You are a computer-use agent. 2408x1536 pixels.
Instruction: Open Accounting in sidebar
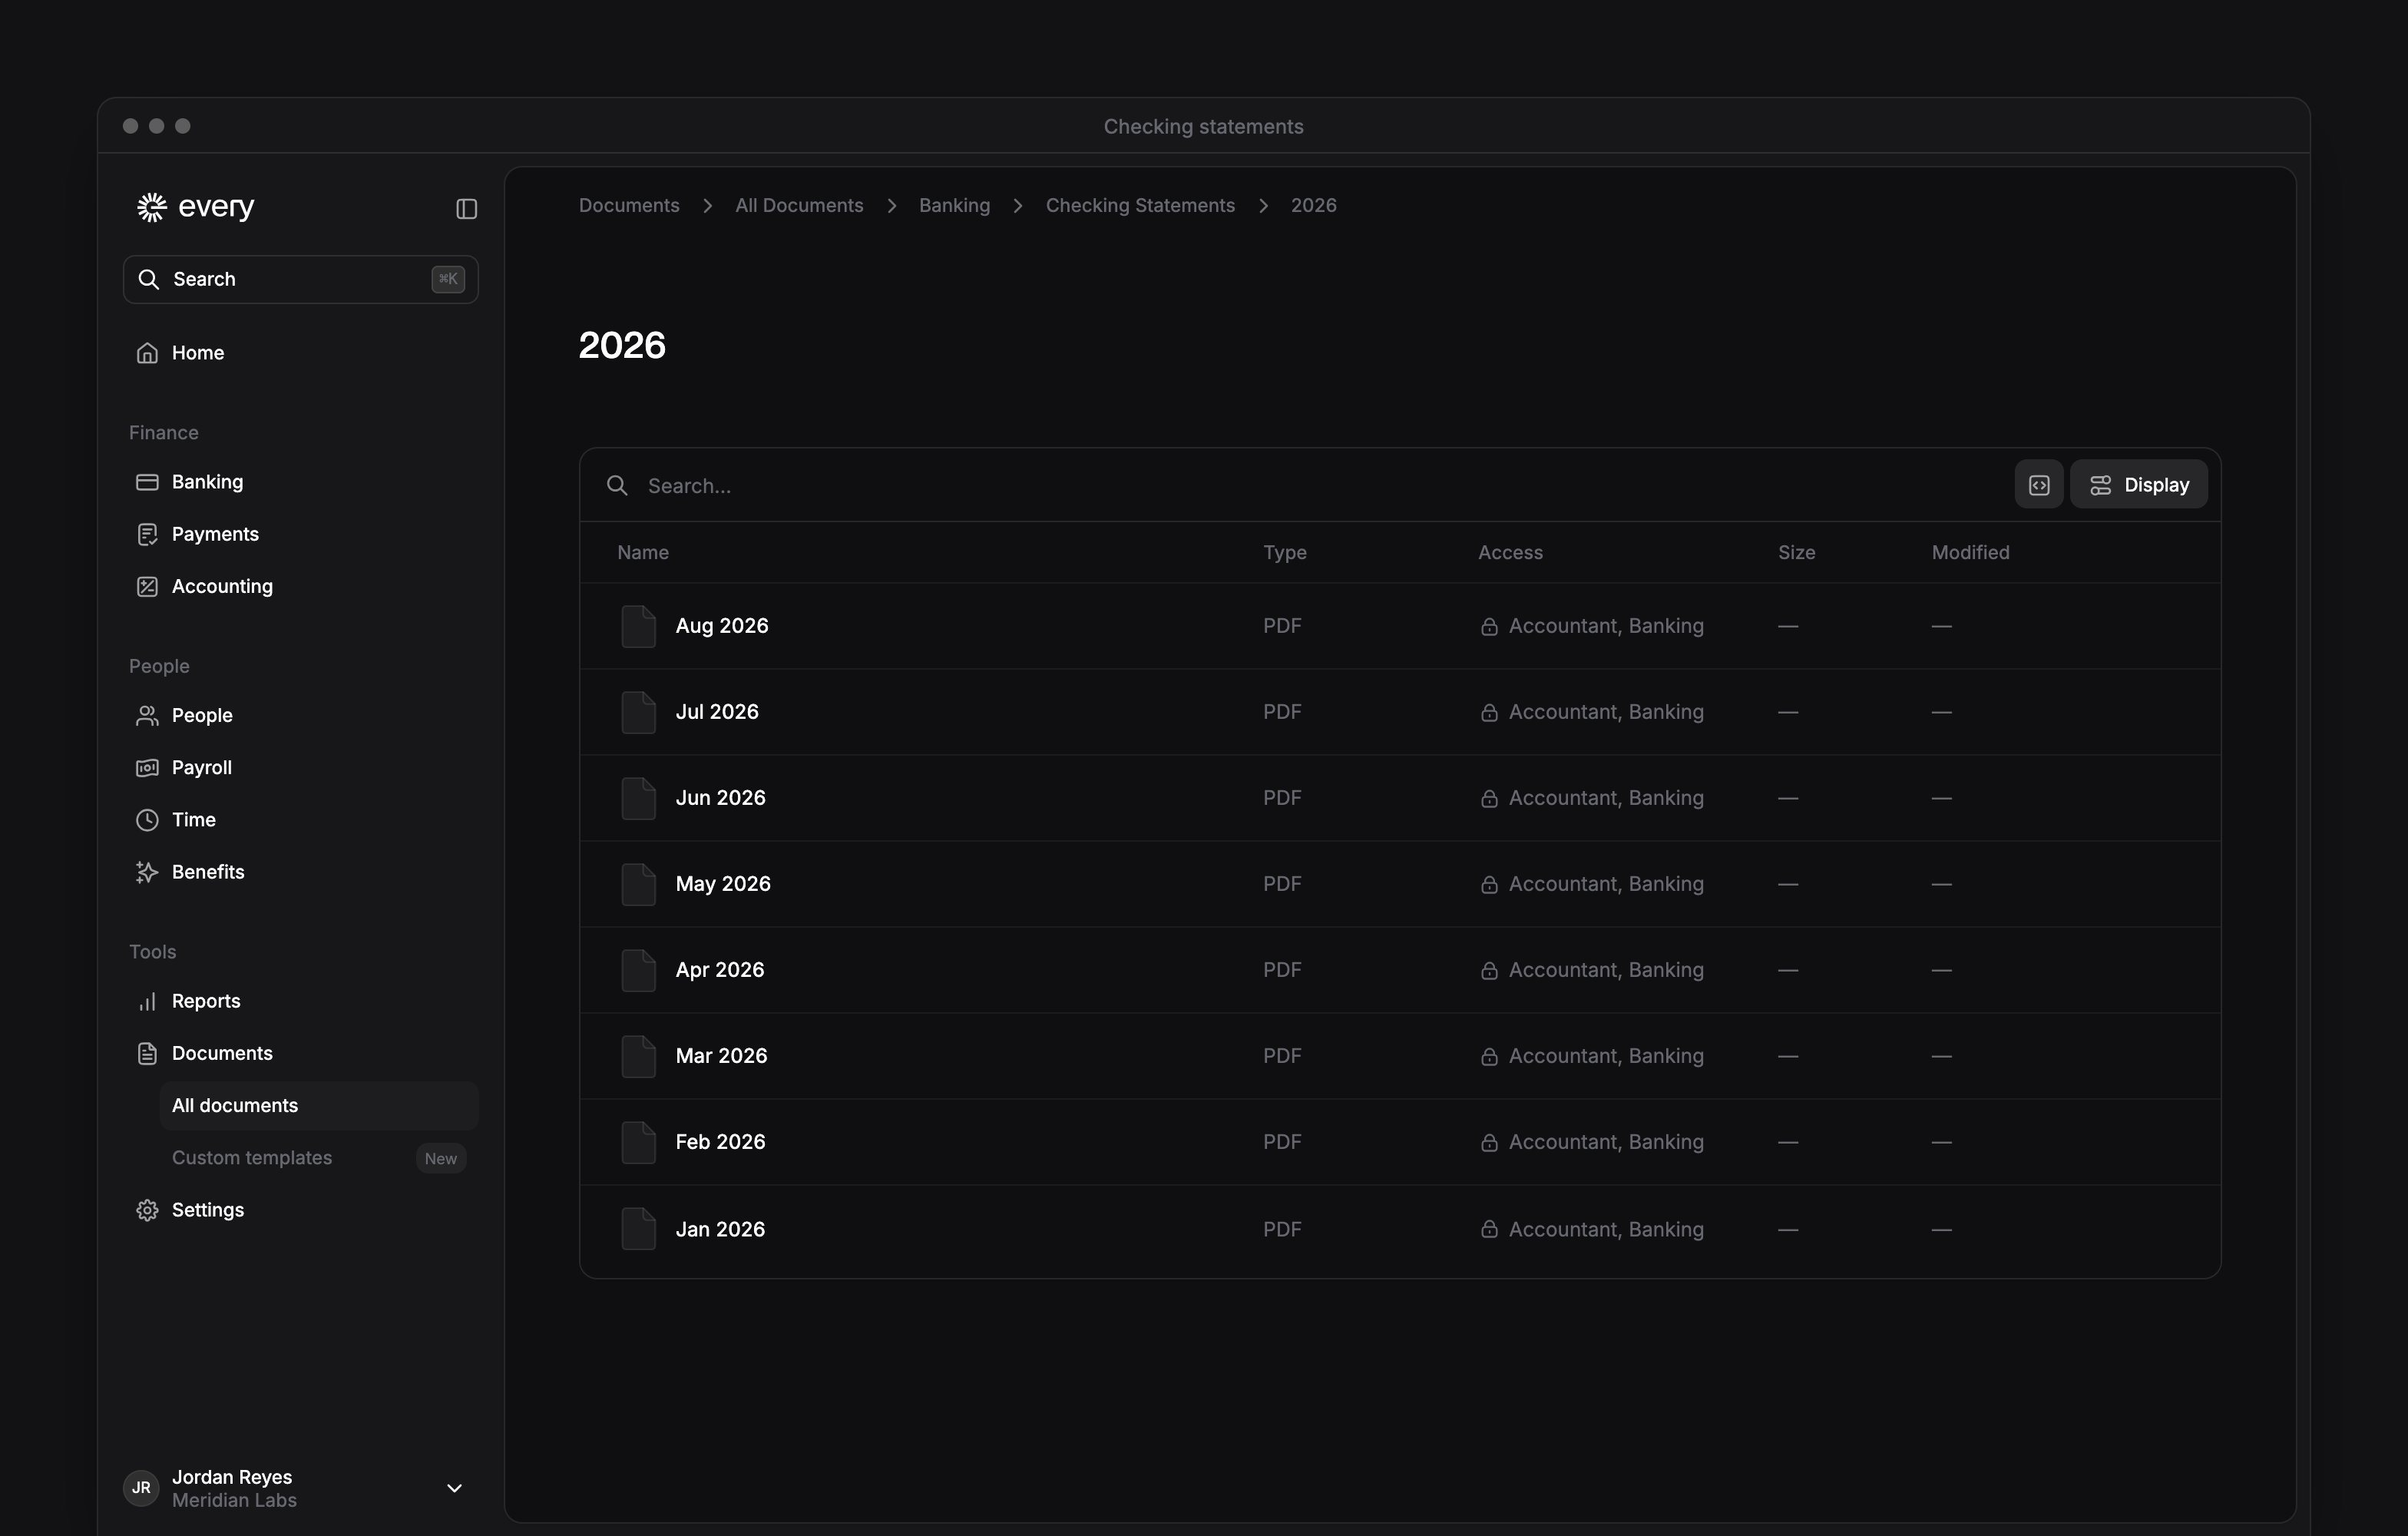click(x=300, y=586)
